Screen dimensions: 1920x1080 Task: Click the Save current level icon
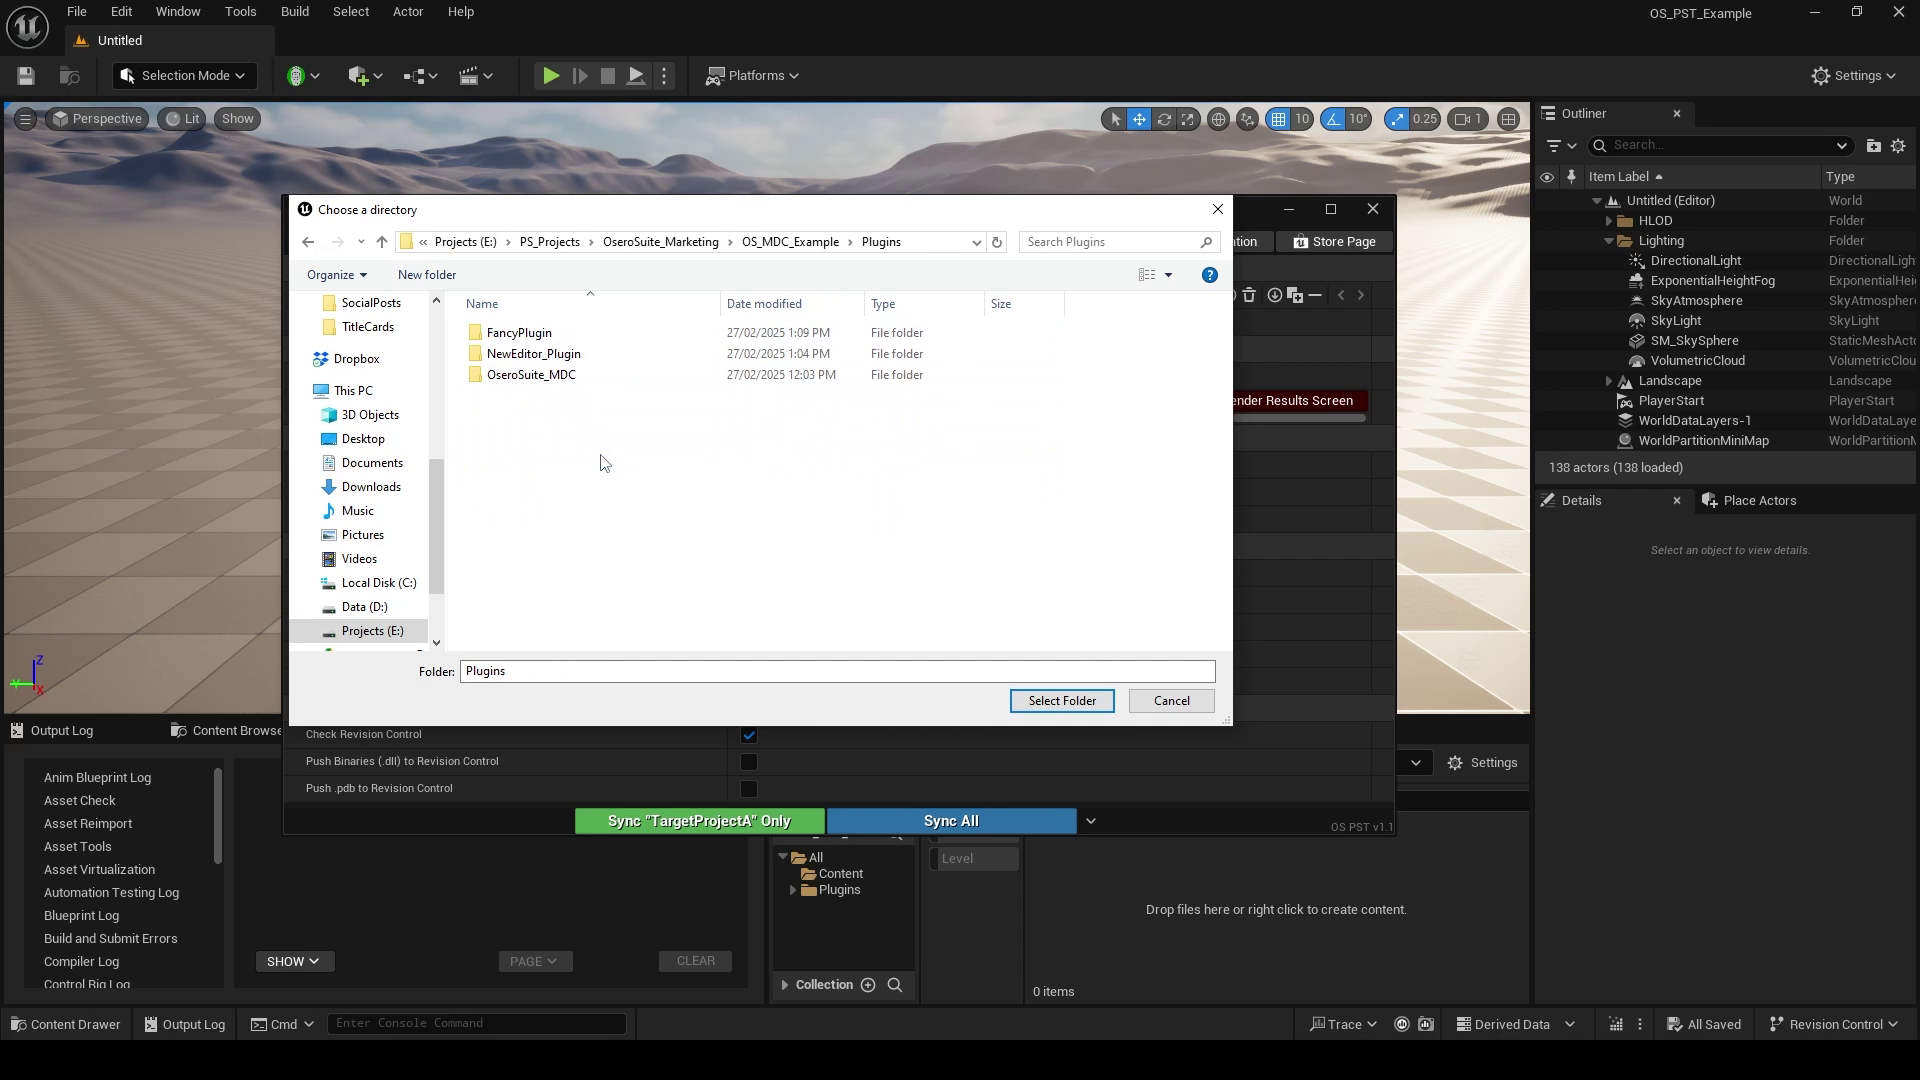pyautogui.click(x=26, y=76)
